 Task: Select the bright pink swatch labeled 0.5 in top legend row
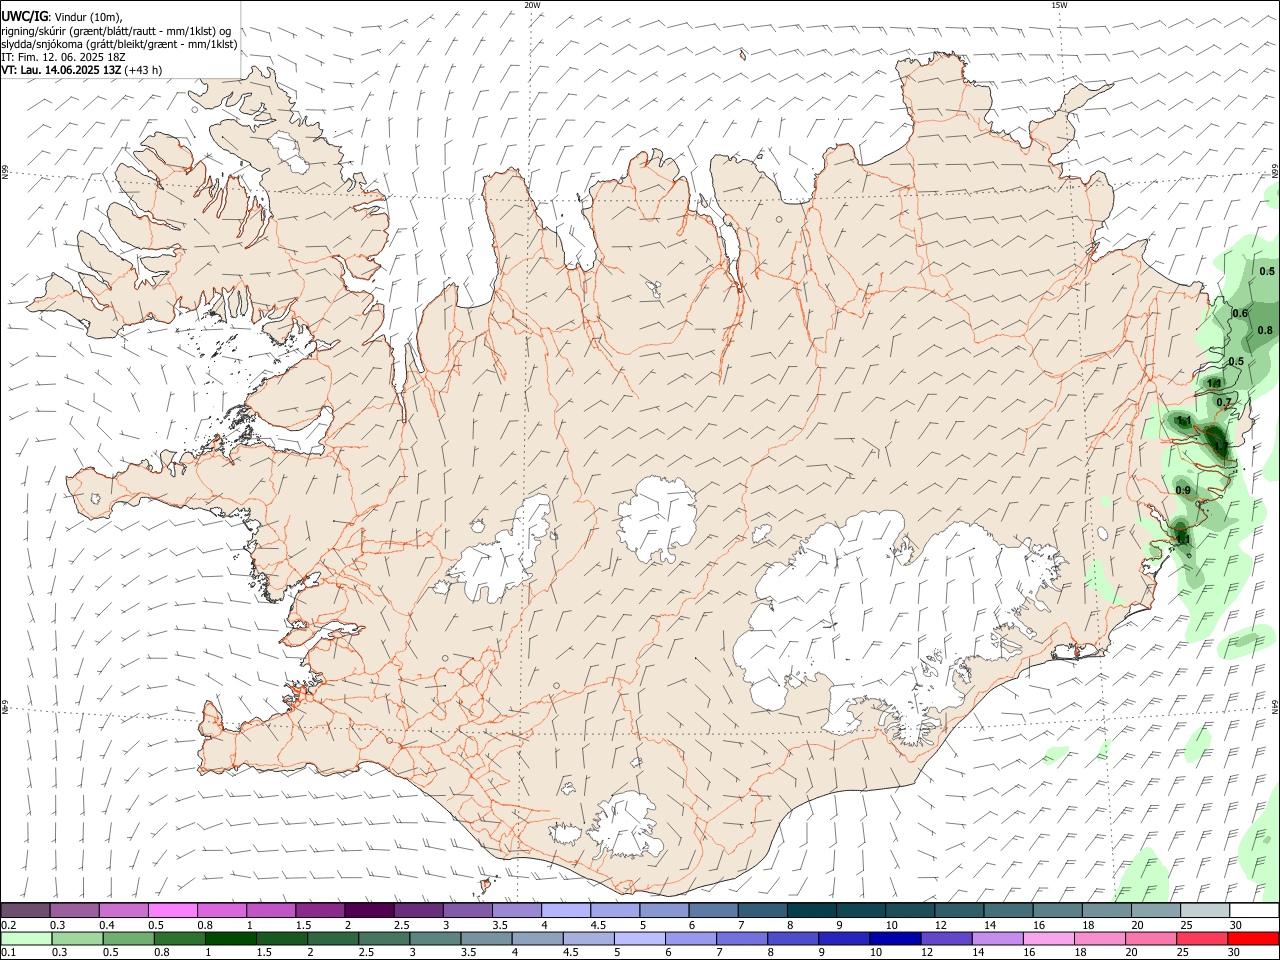(172, 911)
